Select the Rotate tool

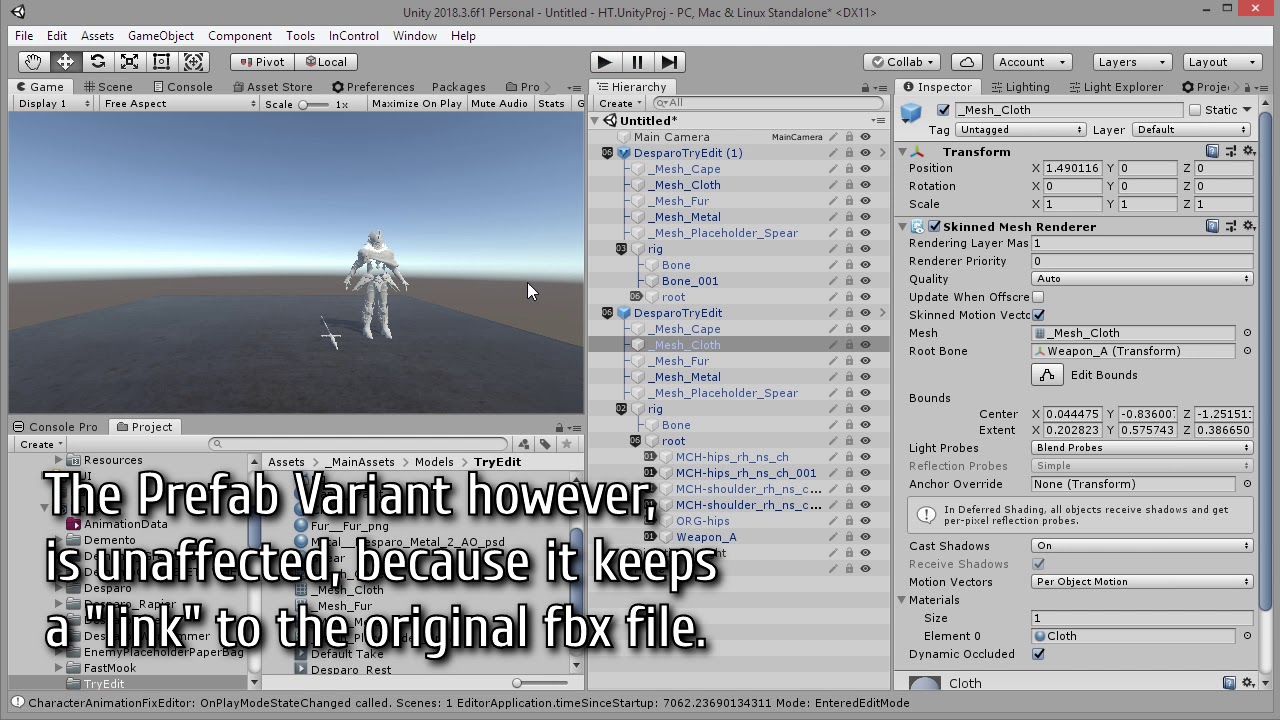point(97,62)
